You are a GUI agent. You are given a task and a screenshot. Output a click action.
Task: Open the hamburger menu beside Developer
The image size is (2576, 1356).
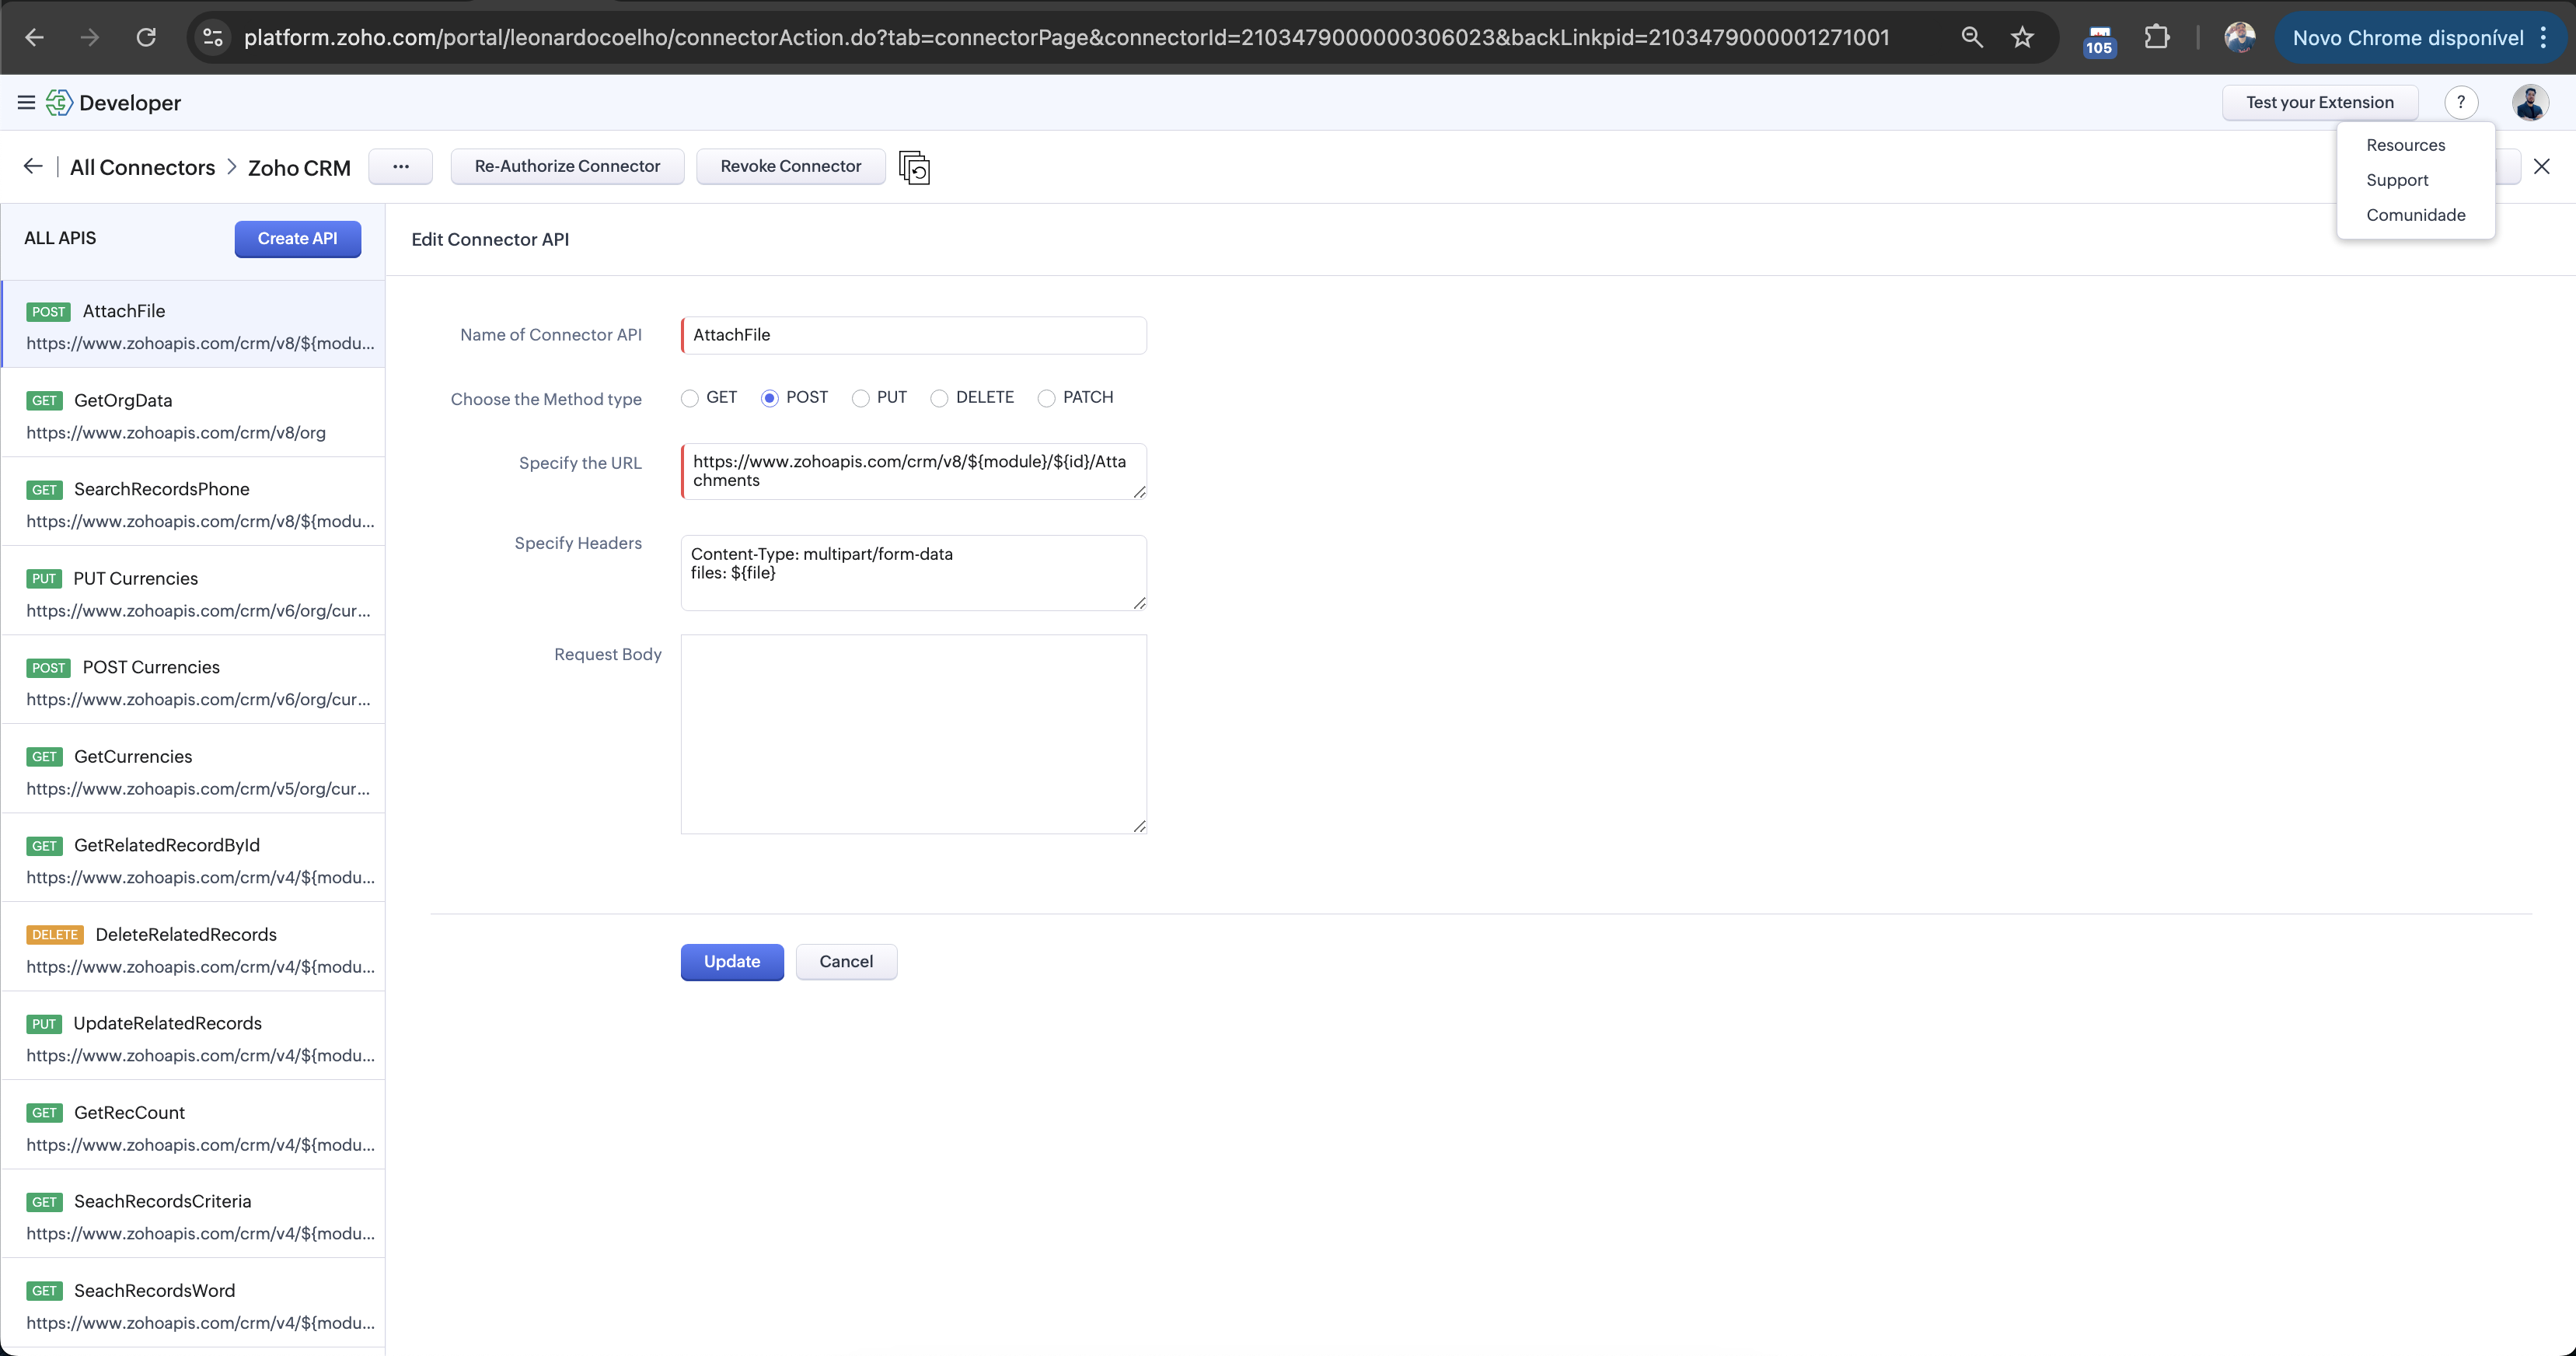[x=26, y=102]
